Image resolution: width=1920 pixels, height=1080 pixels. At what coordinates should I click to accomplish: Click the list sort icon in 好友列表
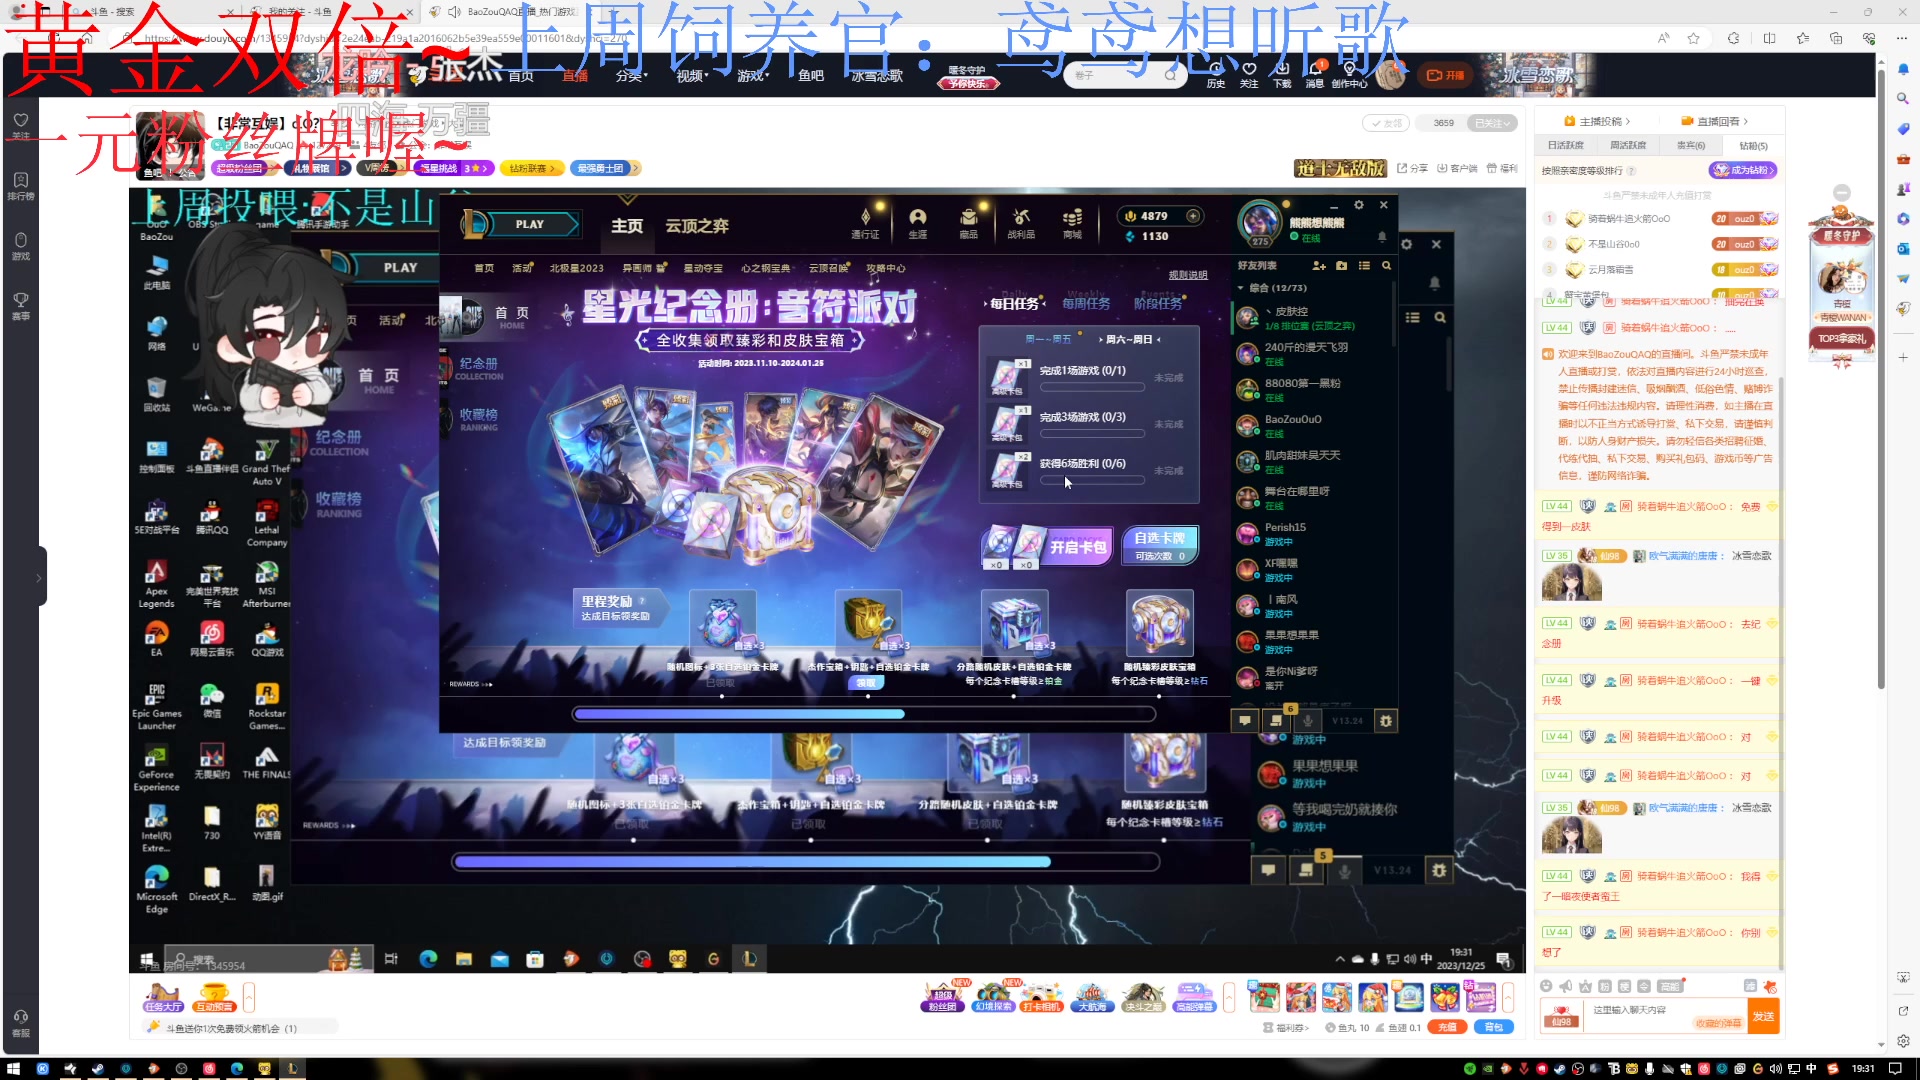click(1364, 266)
